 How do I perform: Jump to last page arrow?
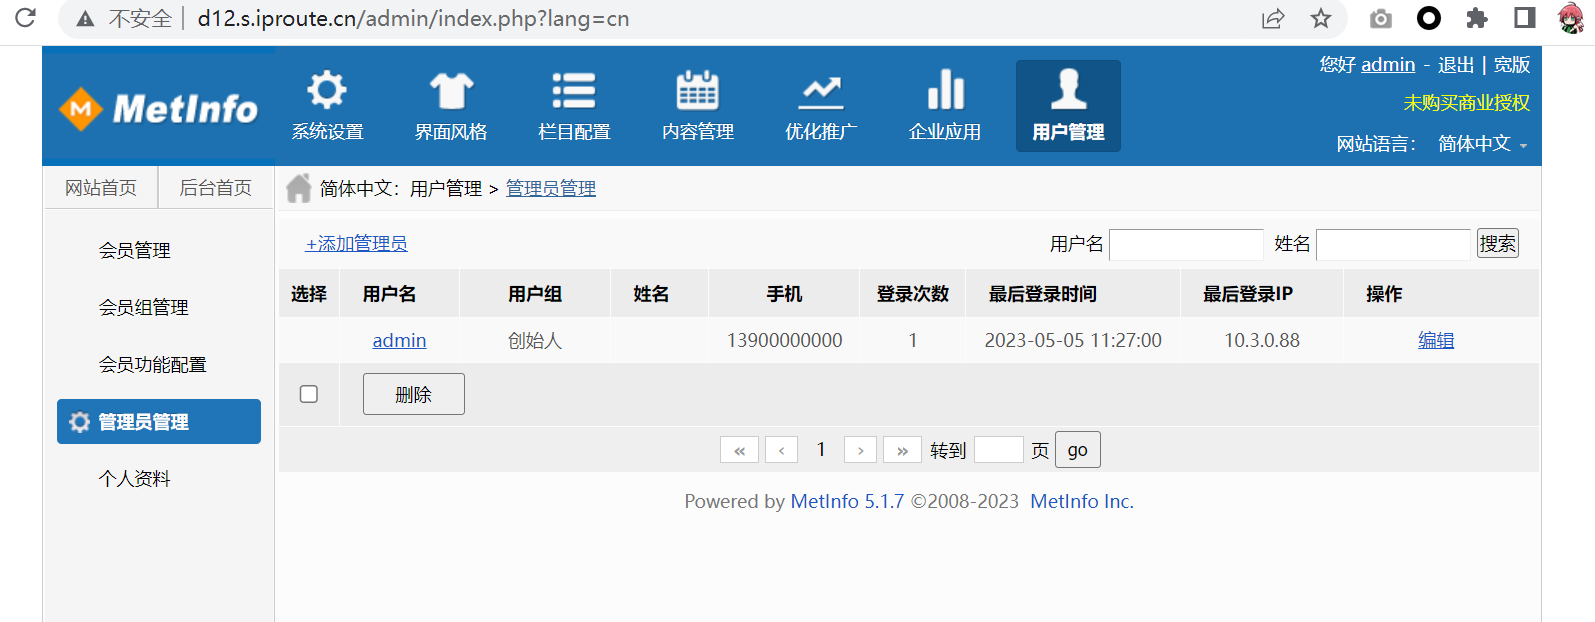pyautogui.click(x=902, y=450)
